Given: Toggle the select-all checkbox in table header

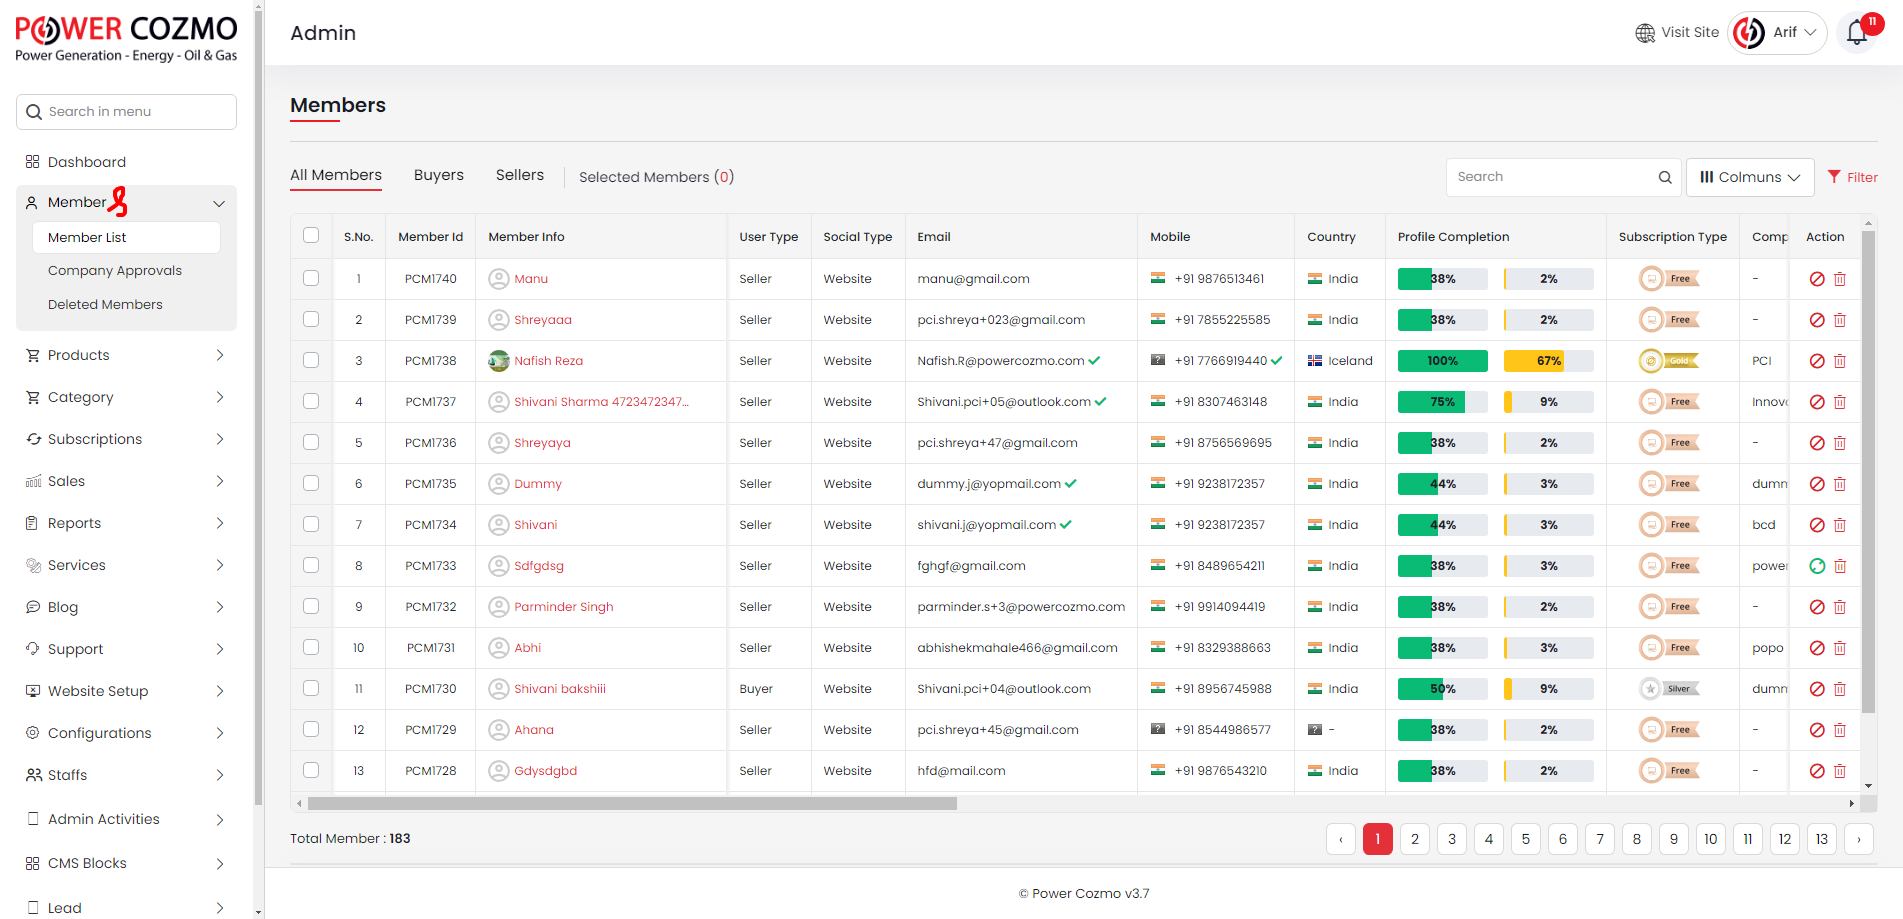Looking at the screenshot, I should 311,236.
